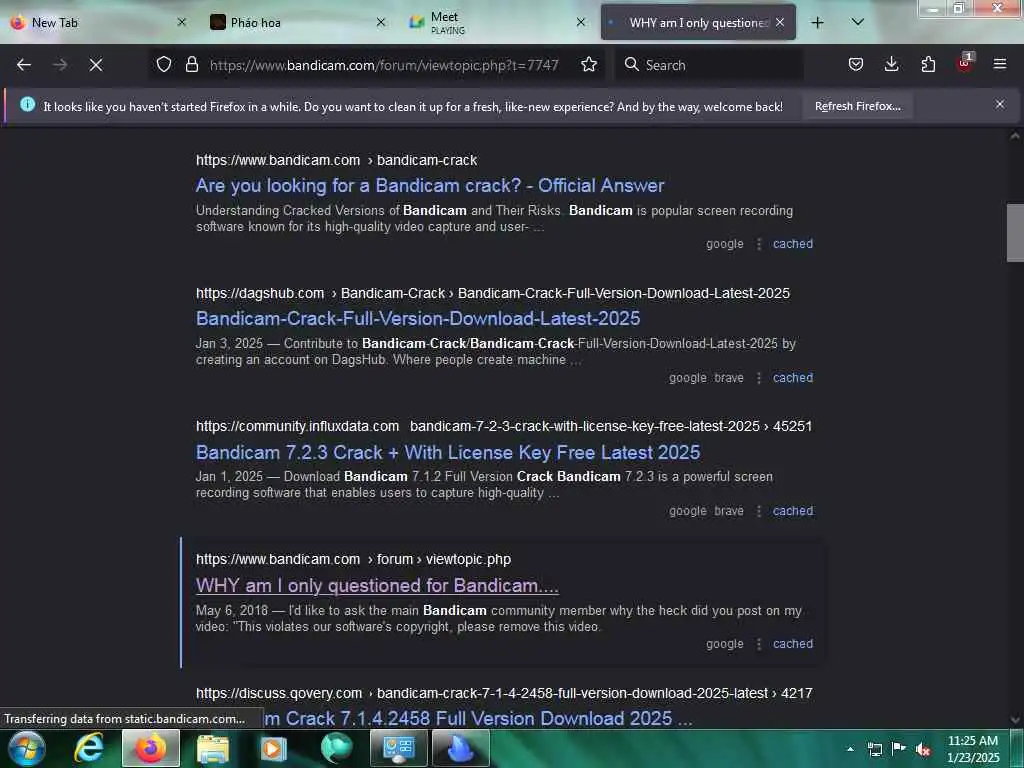Click scrollbar down arrow
Viewport: 1024px width, 768px height.
(1015, 720)
